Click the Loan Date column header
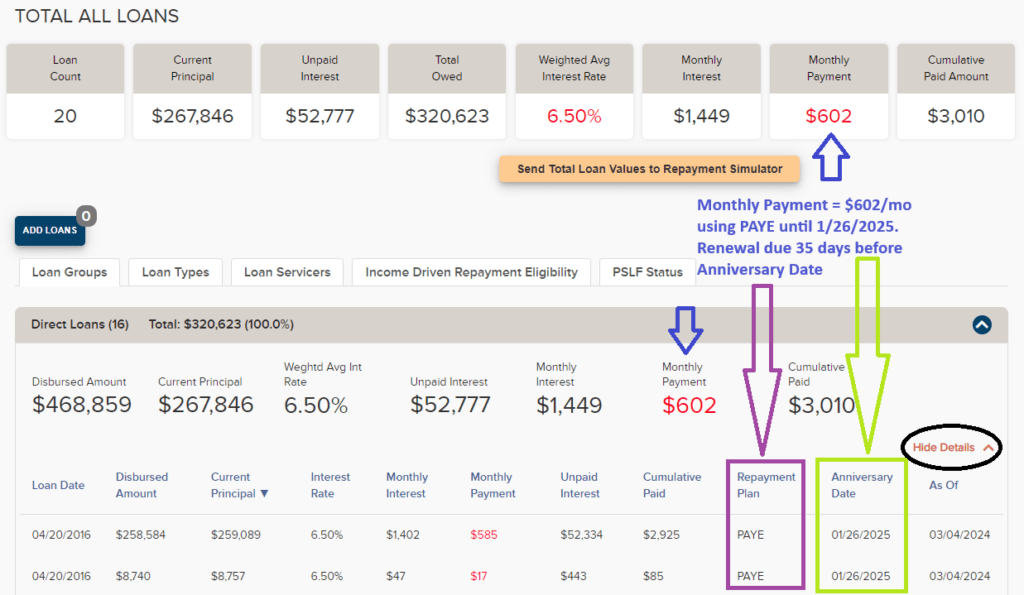The height and width of the screenshot is (595, 1024). point(58,485)
